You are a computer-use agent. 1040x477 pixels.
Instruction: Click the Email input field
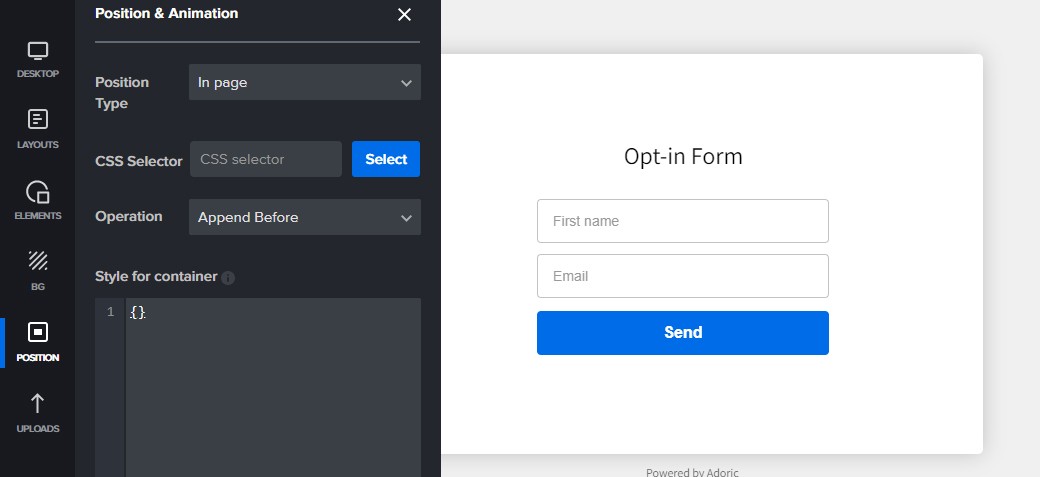point(682,276)
